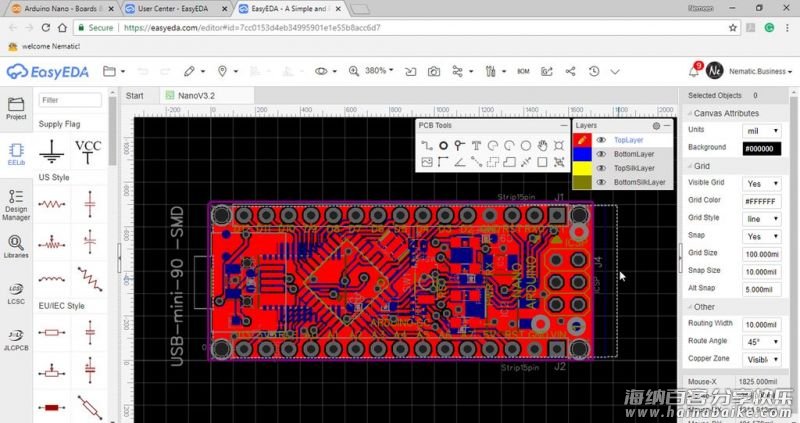
Task: Open the EELib sidebar panel
Action: (x=16, y=154)
